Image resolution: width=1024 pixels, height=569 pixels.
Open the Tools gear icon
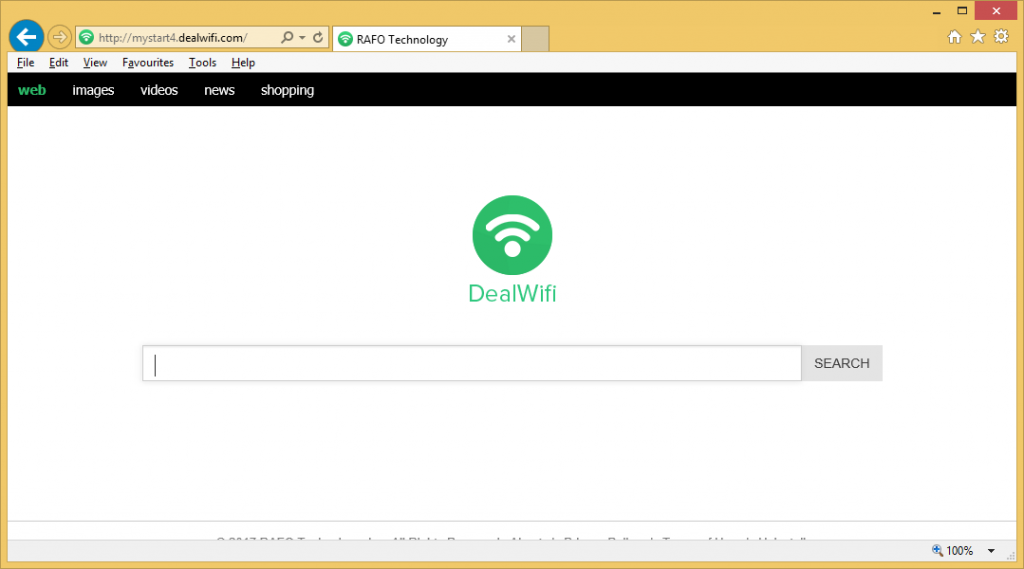1001,37
